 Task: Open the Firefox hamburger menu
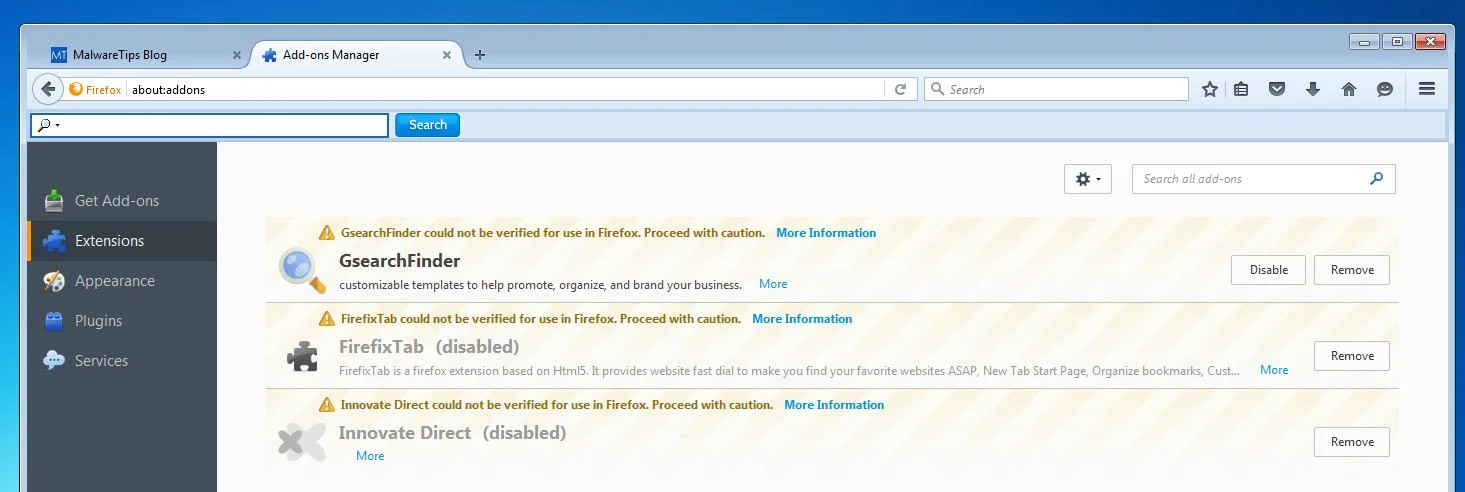click(x=1427, y=89)
